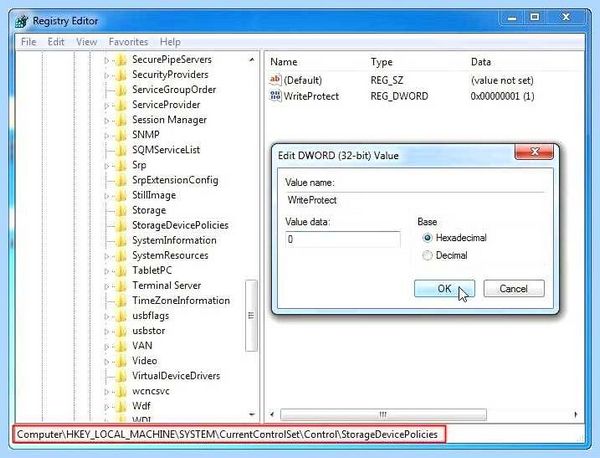
Task: Click the Srp folder icon
Action: coord(121,165)
